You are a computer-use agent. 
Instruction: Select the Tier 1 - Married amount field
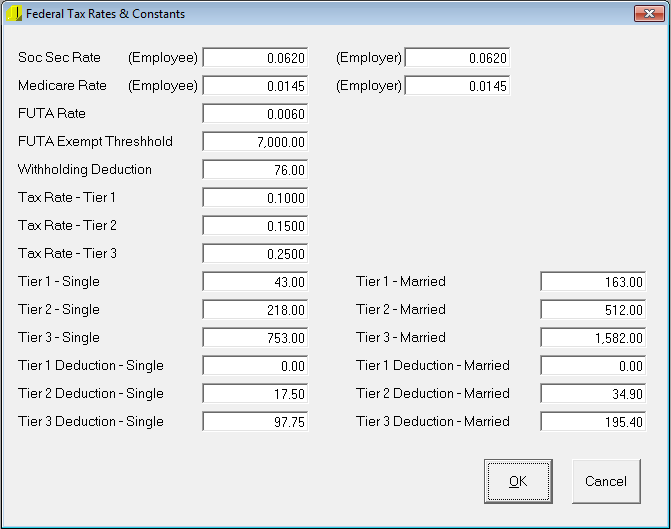593,282
